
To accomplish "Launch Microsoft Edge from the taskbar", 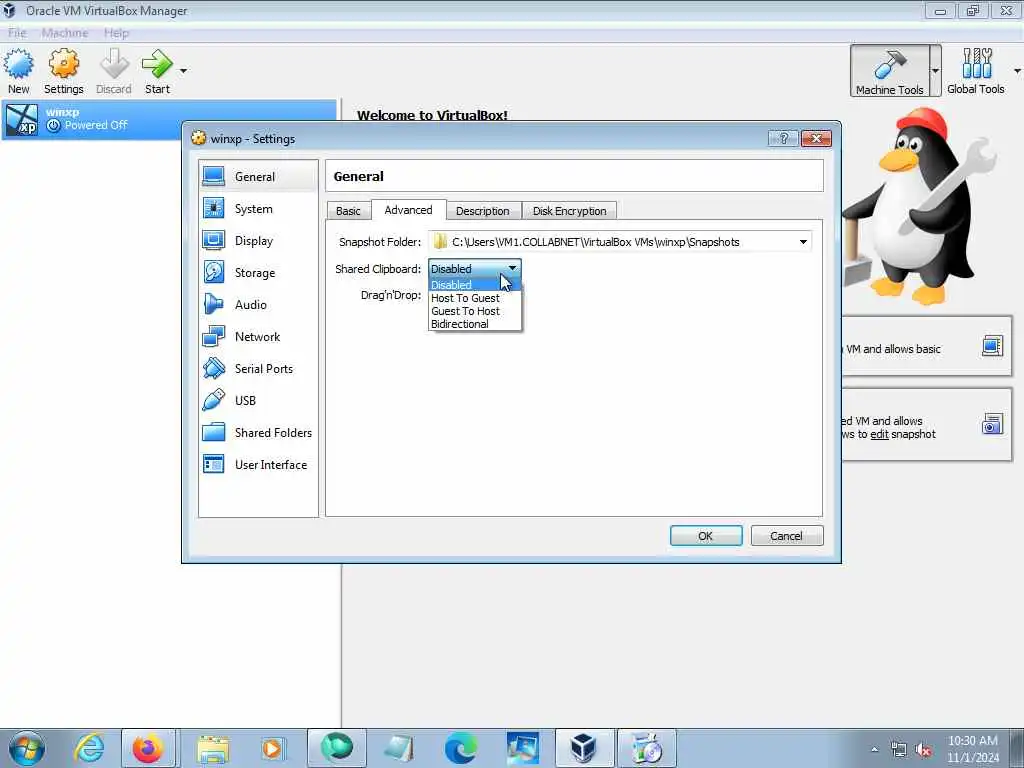I will 460,748.
